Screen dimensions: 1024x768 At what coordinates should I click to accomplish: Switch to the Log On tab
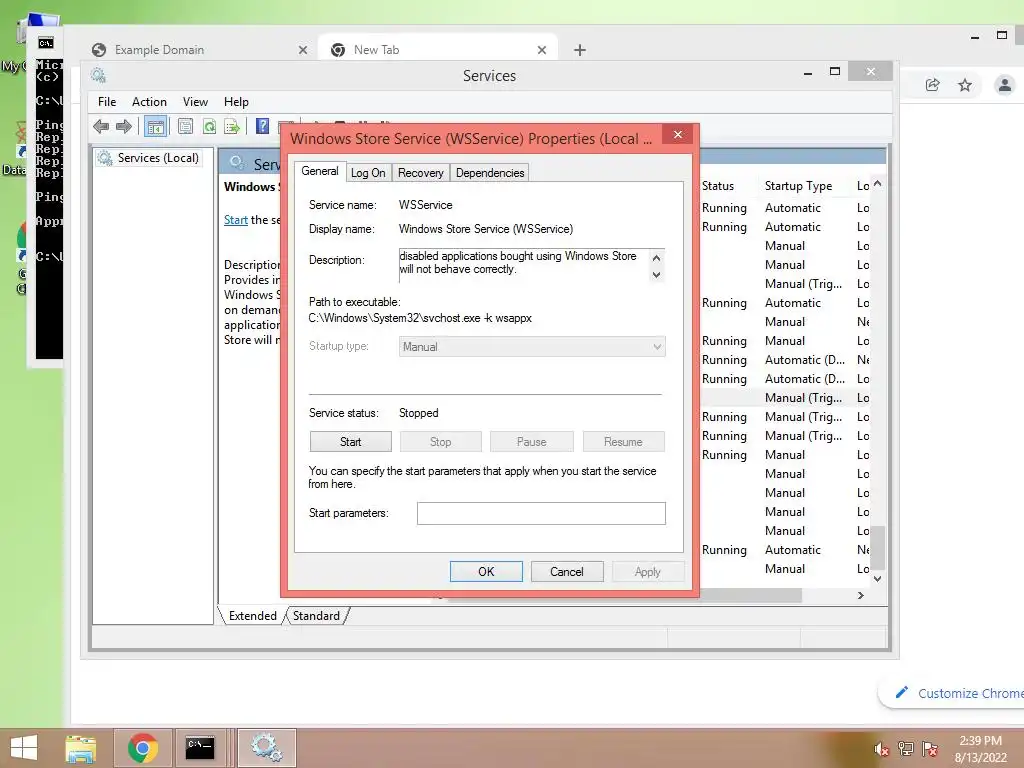(368, 173)
